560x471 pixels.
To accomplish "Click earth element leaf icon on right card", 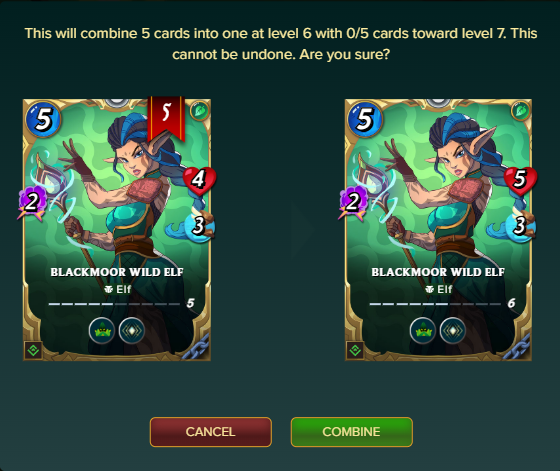I will tap(521, 111).
